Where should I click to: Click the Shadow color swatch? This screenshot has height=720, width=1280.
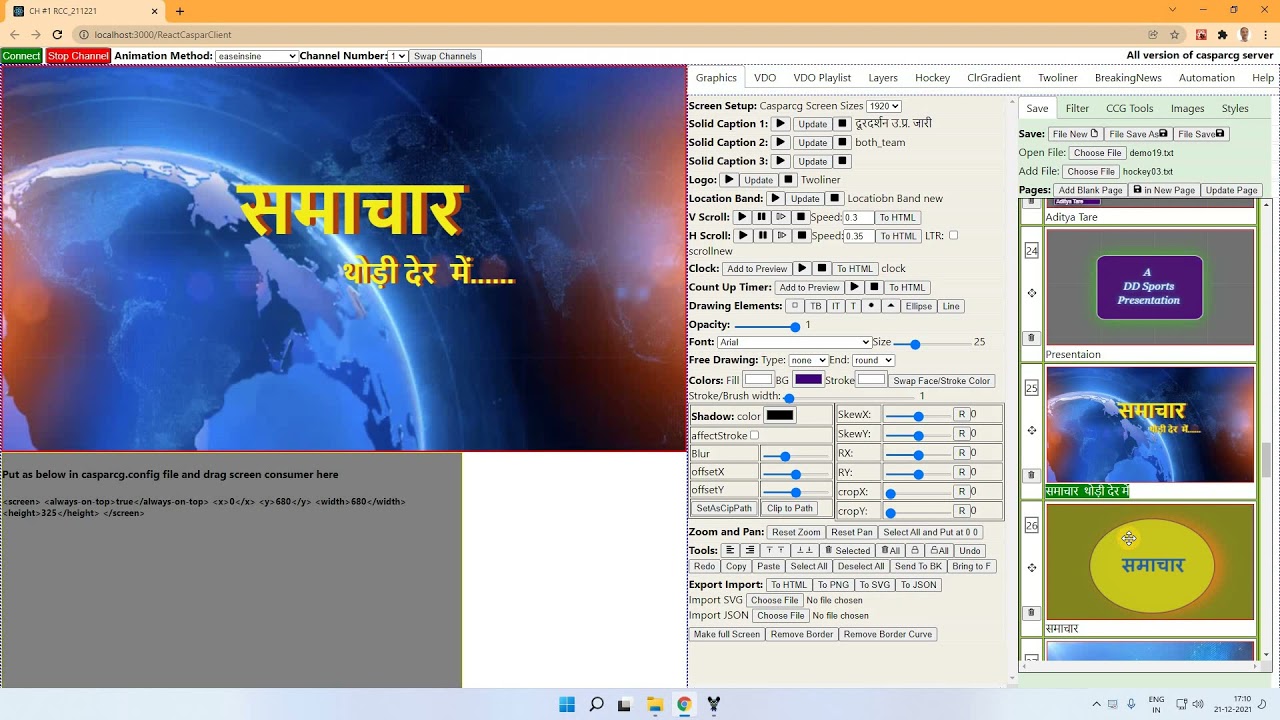click(780, 416)
